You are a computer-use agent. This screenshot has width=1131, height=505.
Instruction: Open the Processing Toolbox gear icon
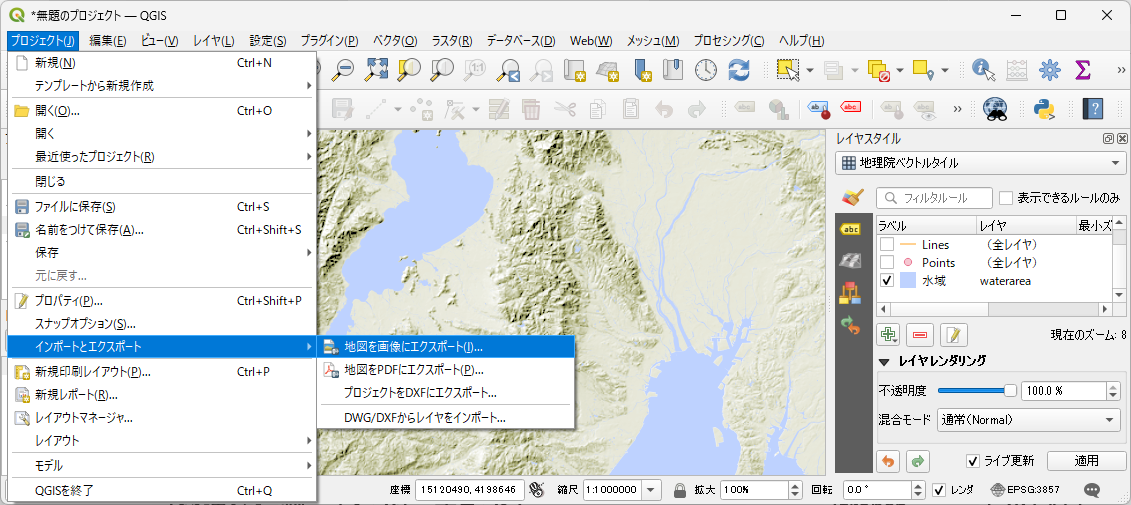[1049, 69]
